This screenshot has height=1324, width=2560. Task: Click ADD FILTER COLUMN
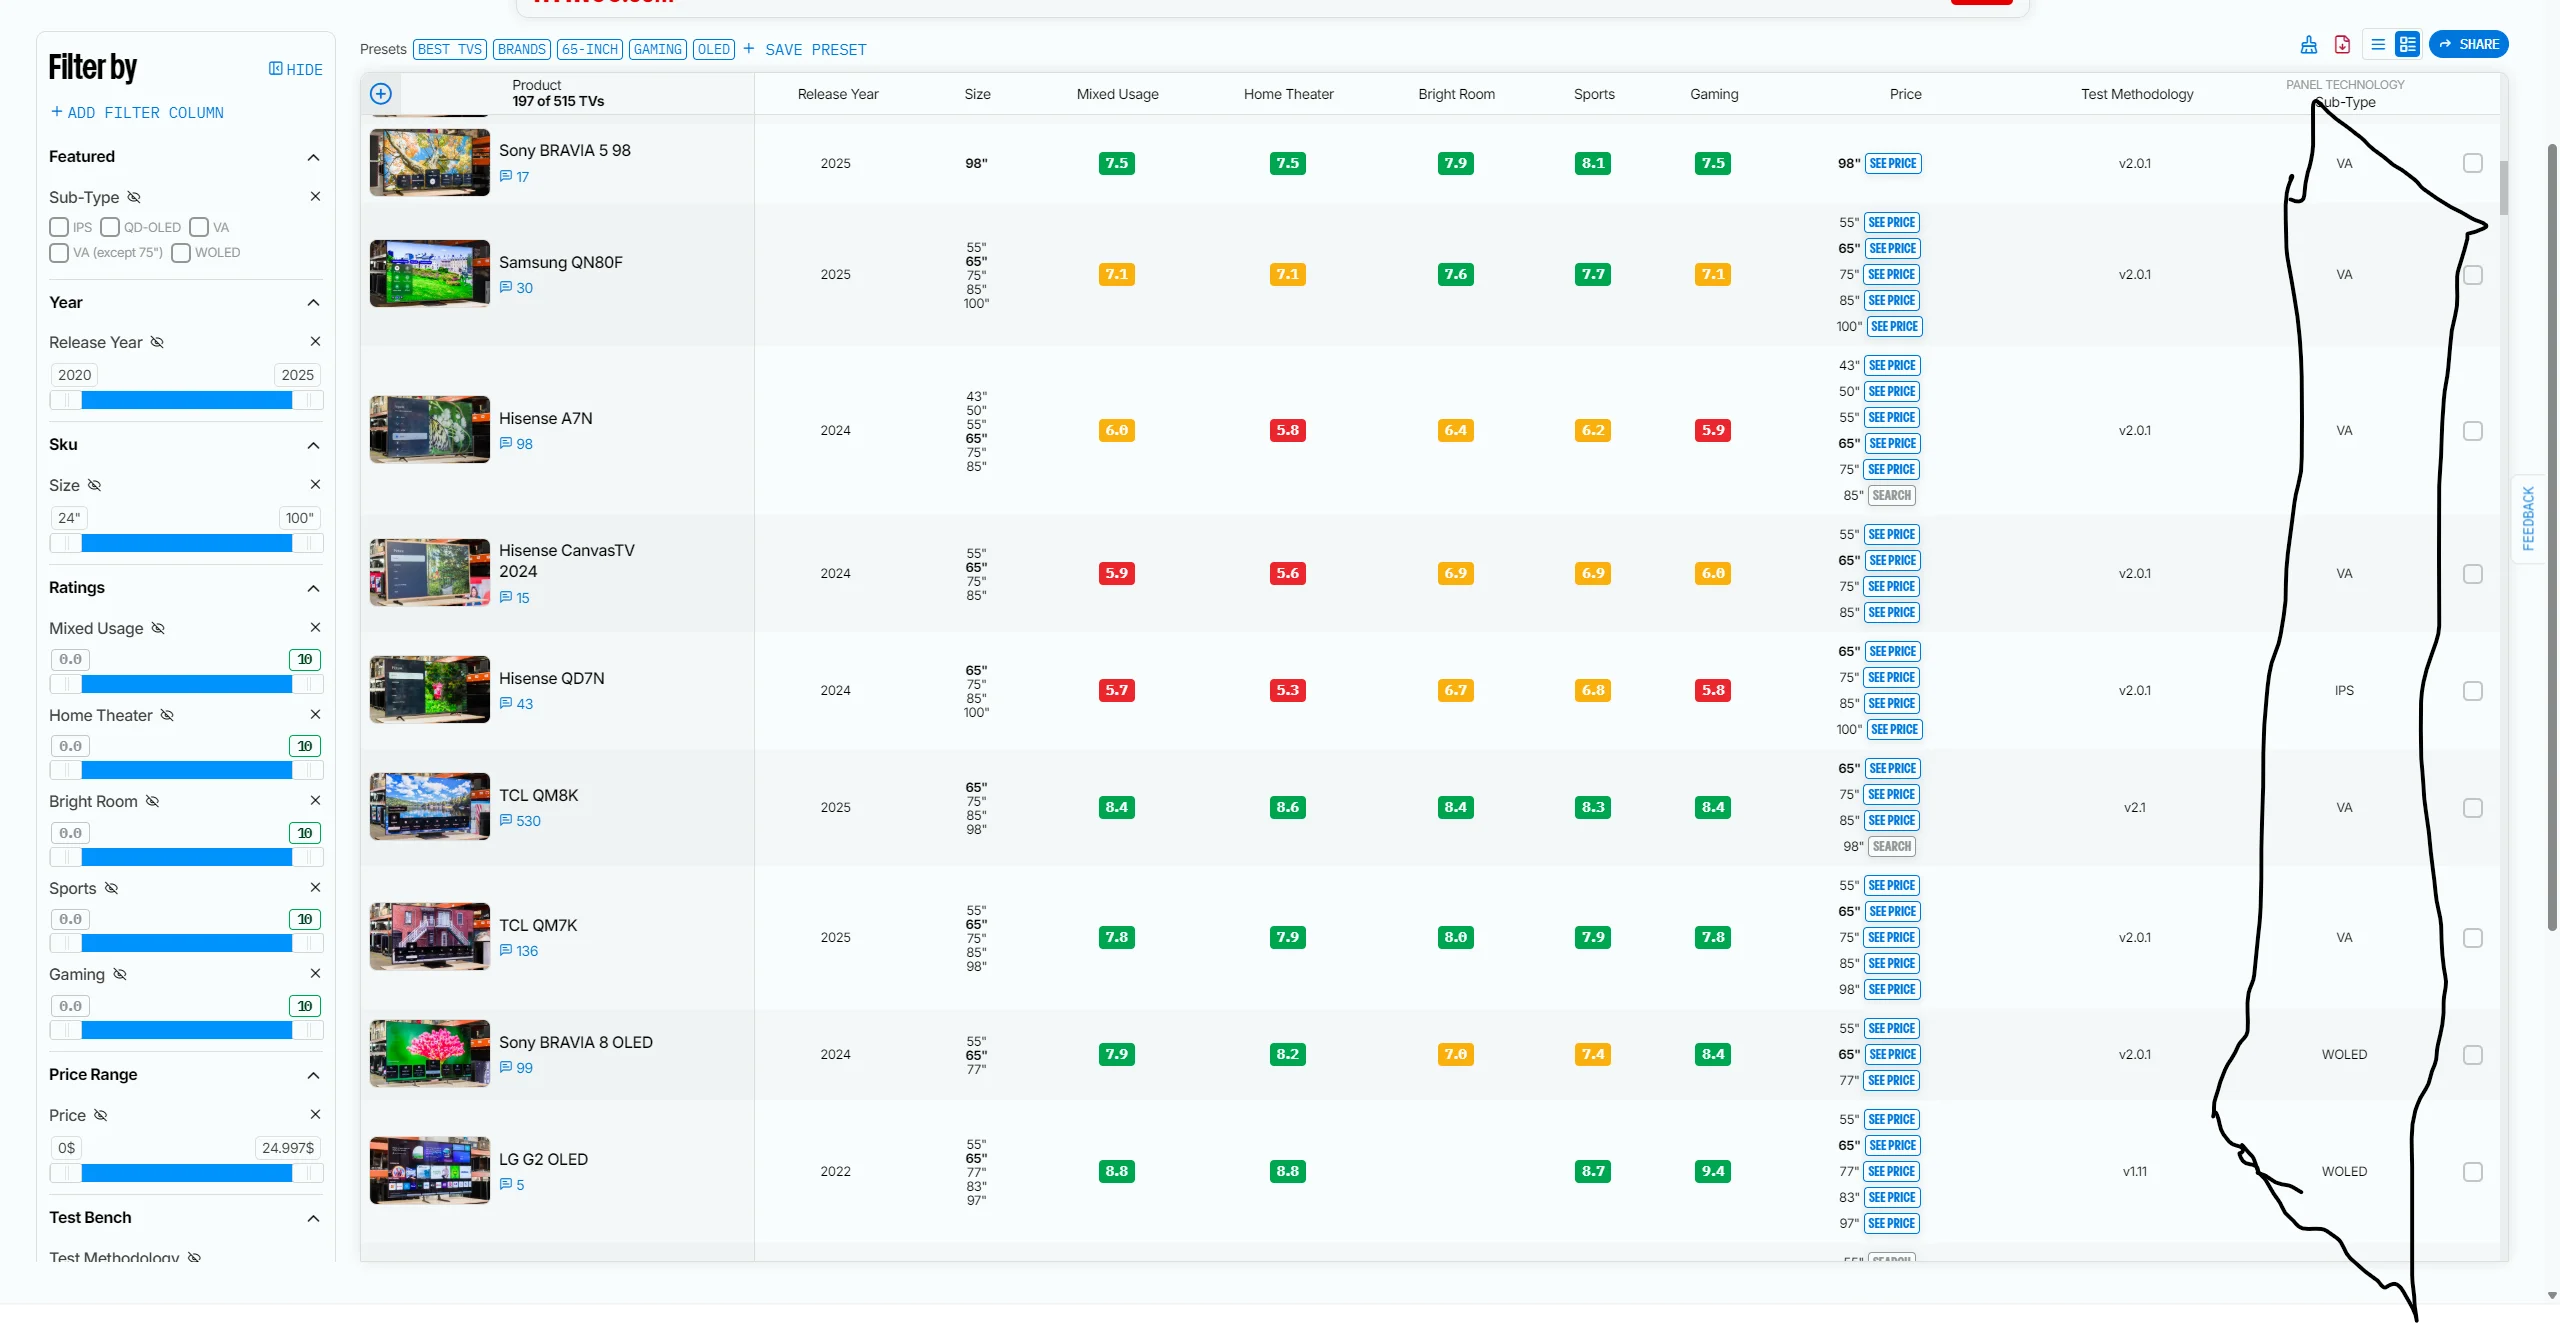(137, 112)
